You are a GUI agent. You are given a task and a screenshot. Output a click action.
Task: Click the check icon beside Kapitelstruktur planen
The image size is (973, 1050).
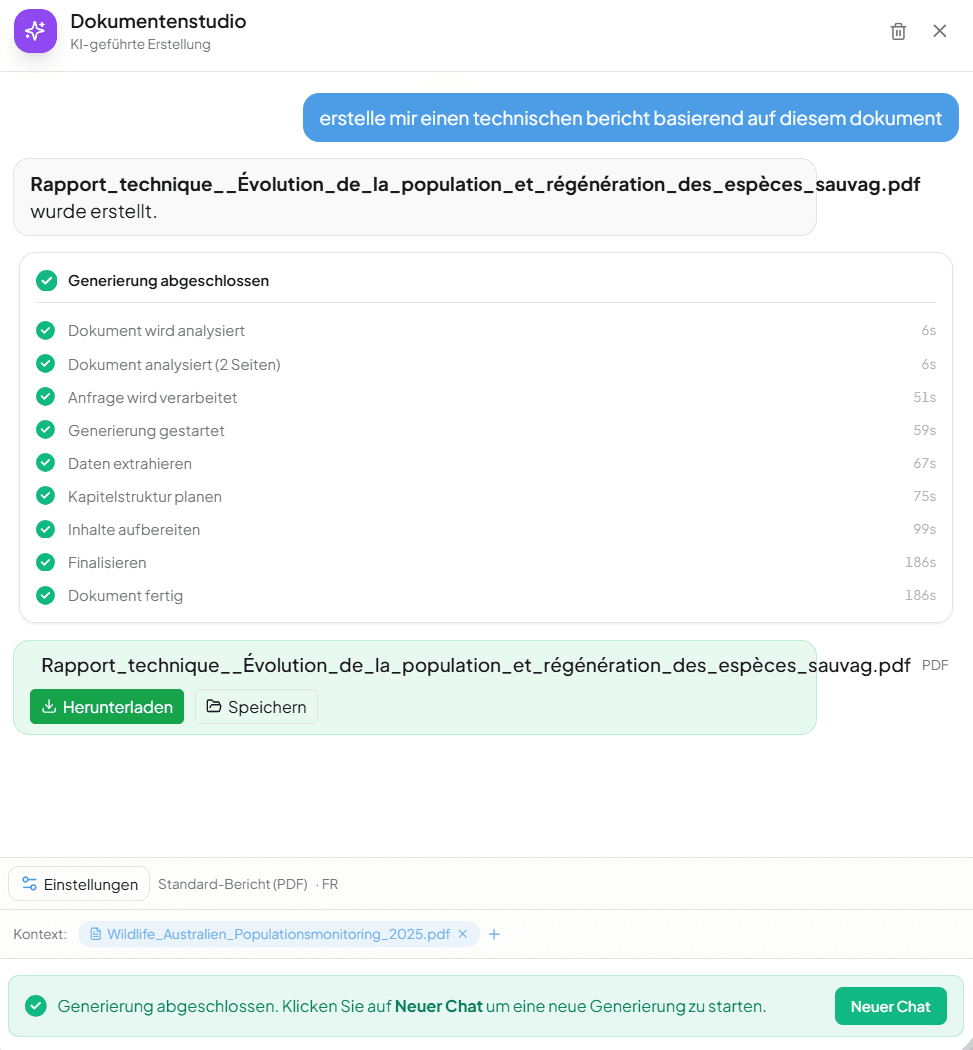(x=45, y=496)
